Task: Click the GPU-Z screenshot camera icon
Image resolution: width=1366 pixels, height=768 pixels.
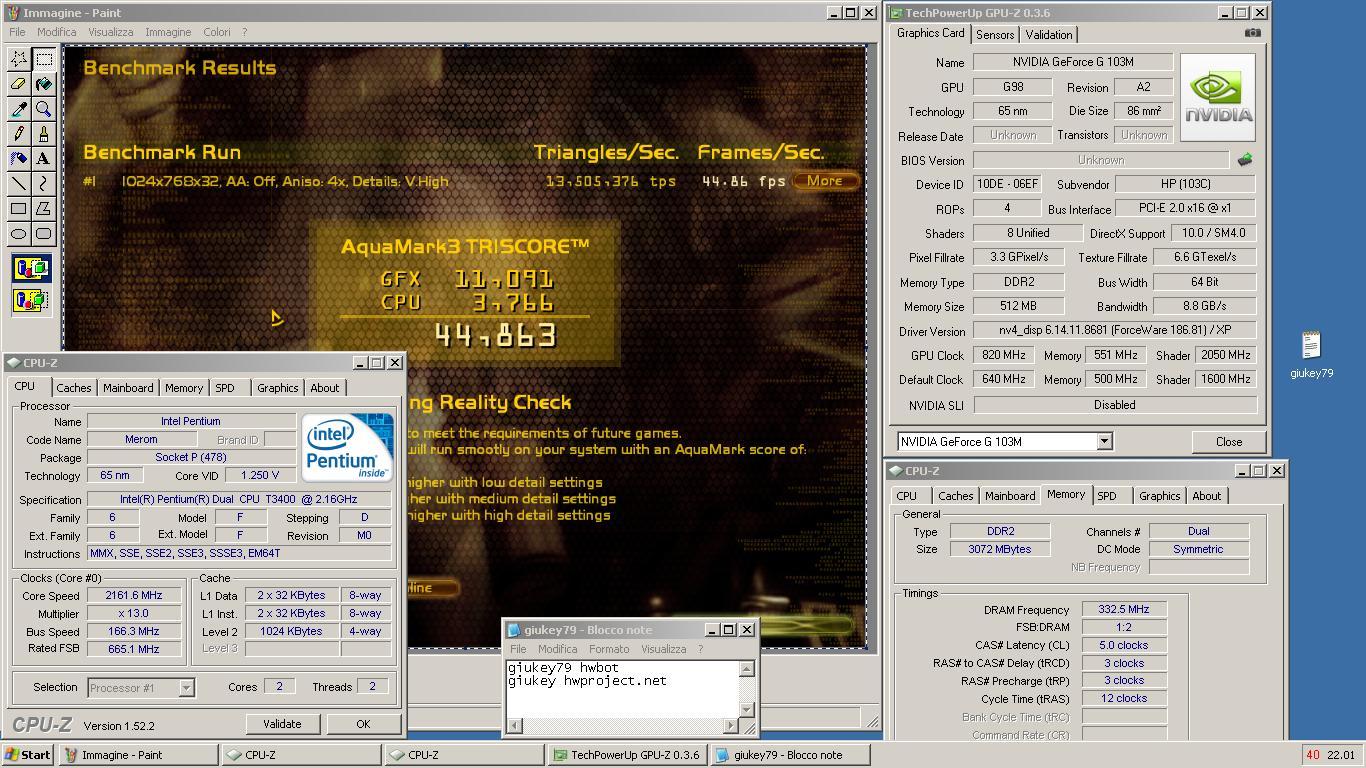Action: tap(1252, 33)
